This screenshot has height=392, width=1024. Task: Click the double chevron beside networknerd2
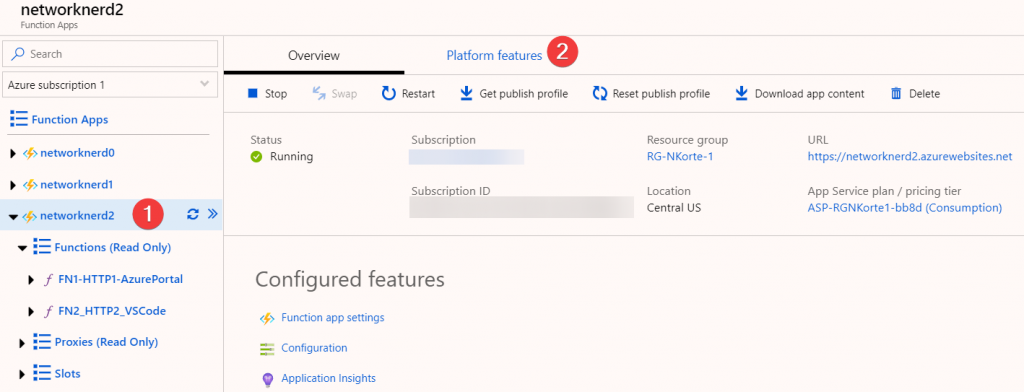[x=212, y=214]
